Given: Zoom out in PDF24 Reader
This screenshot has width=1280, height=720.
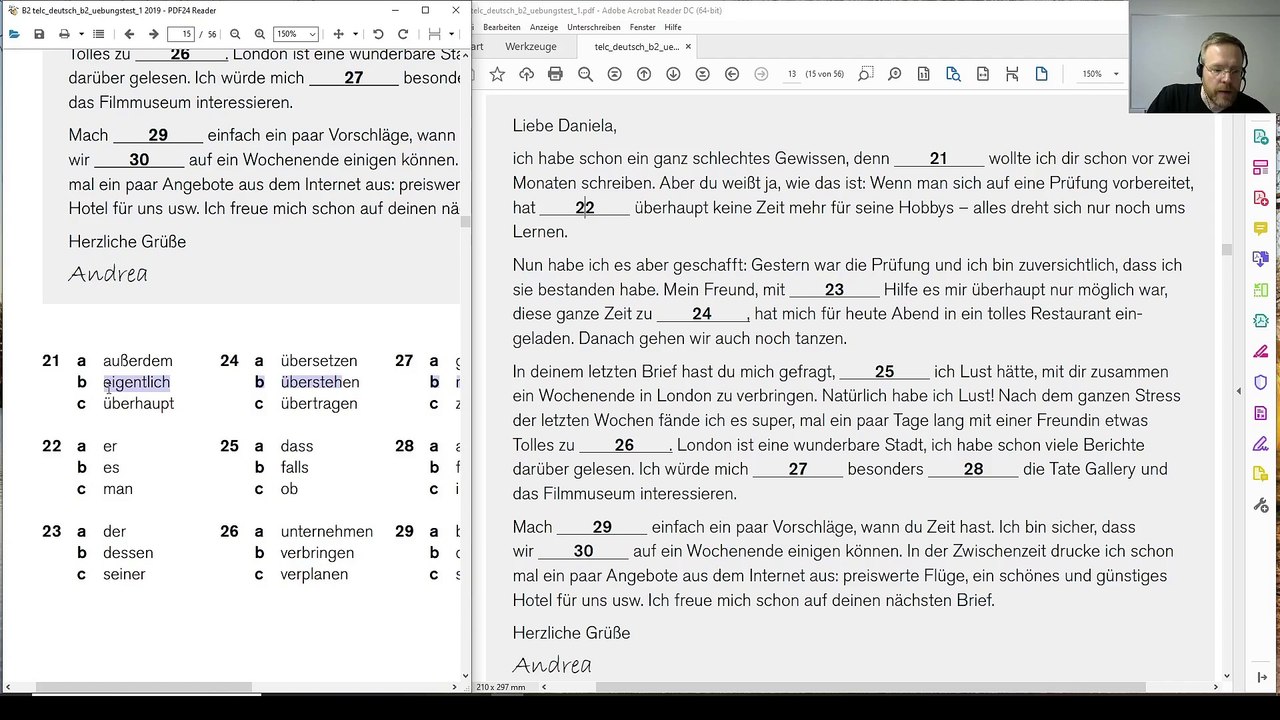Looking at the screenshot, I should (x=235, y=34).
